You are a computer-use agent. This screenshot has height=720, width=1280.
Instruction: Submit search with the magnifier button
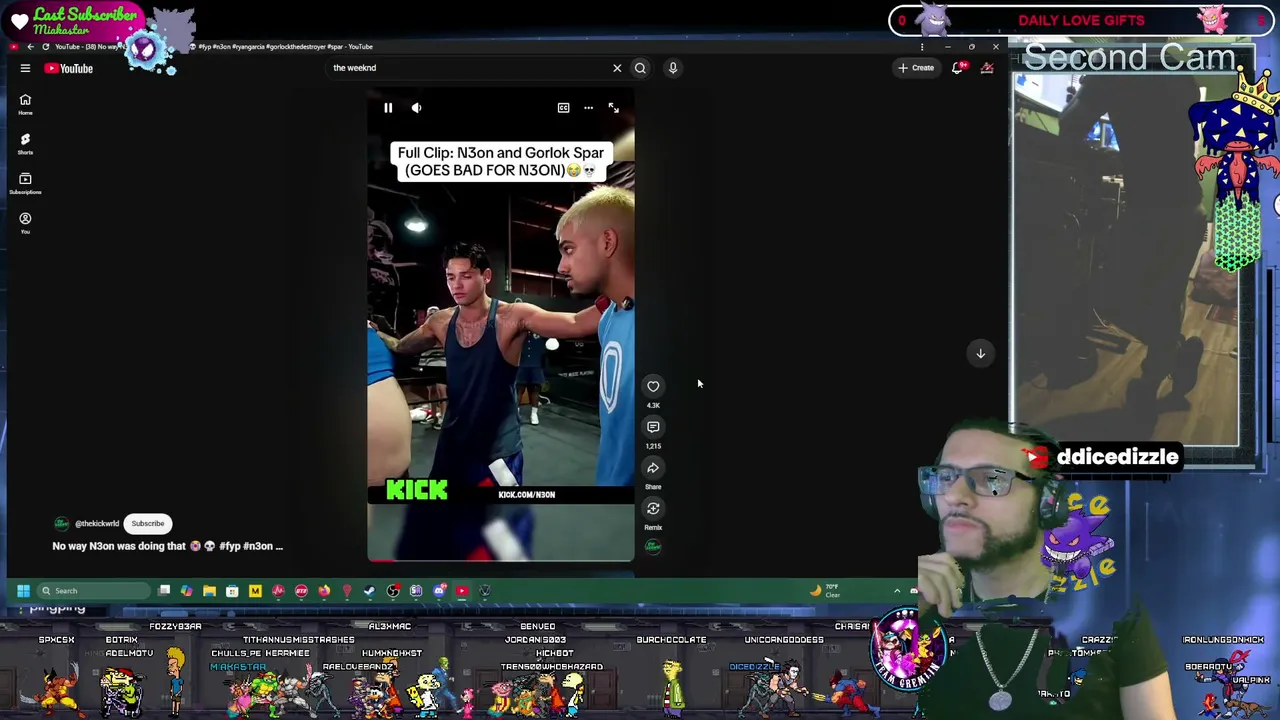640,68
